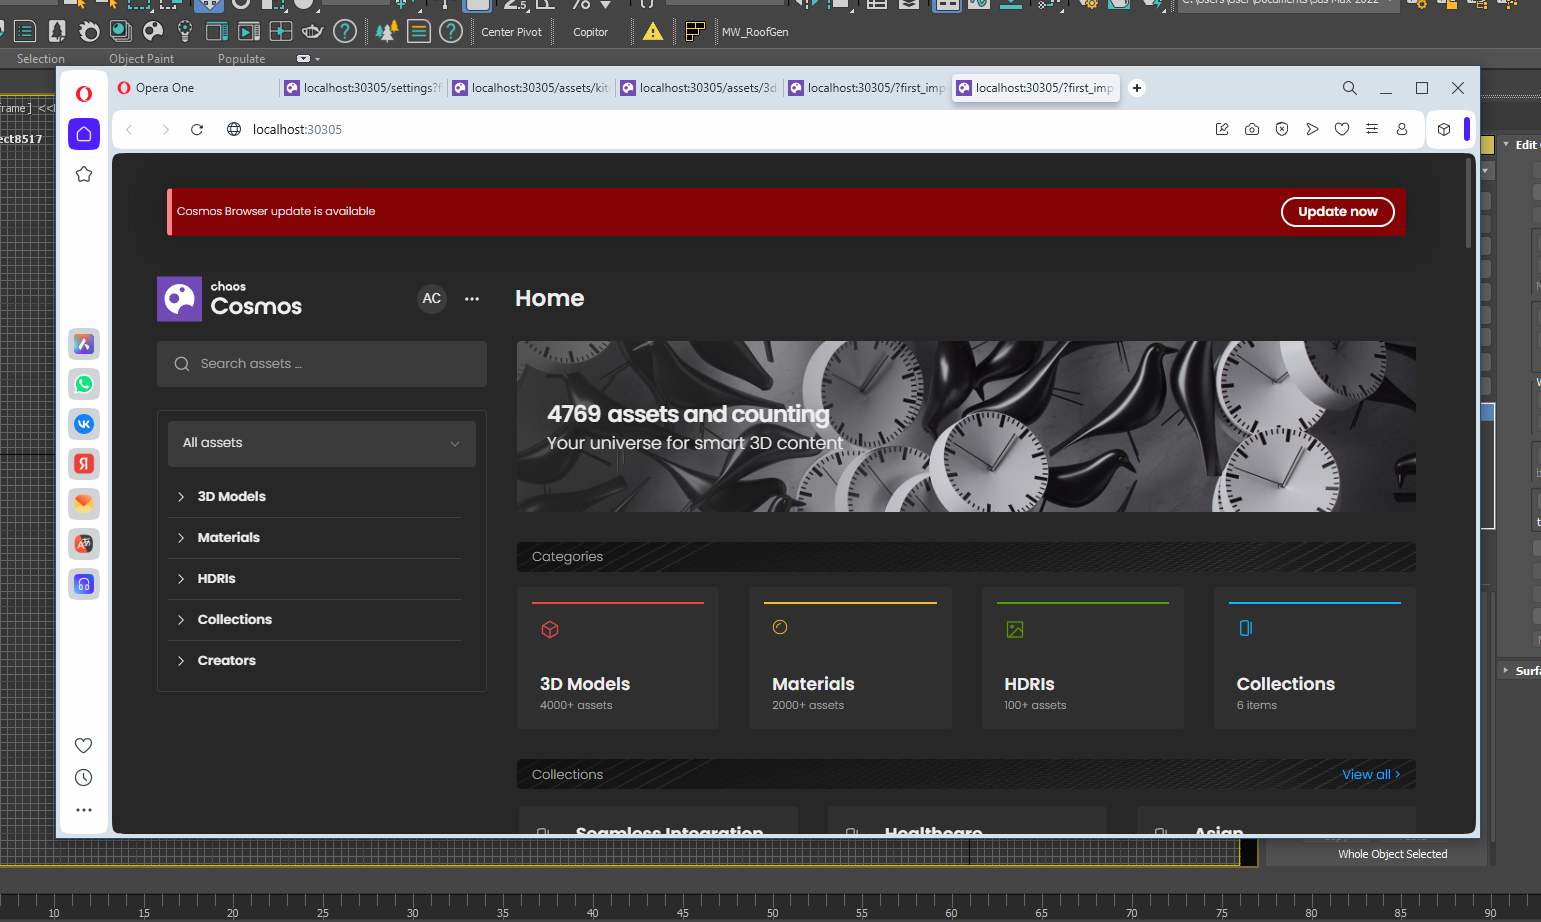Click the Update now button

click(x=1338, y=211)
